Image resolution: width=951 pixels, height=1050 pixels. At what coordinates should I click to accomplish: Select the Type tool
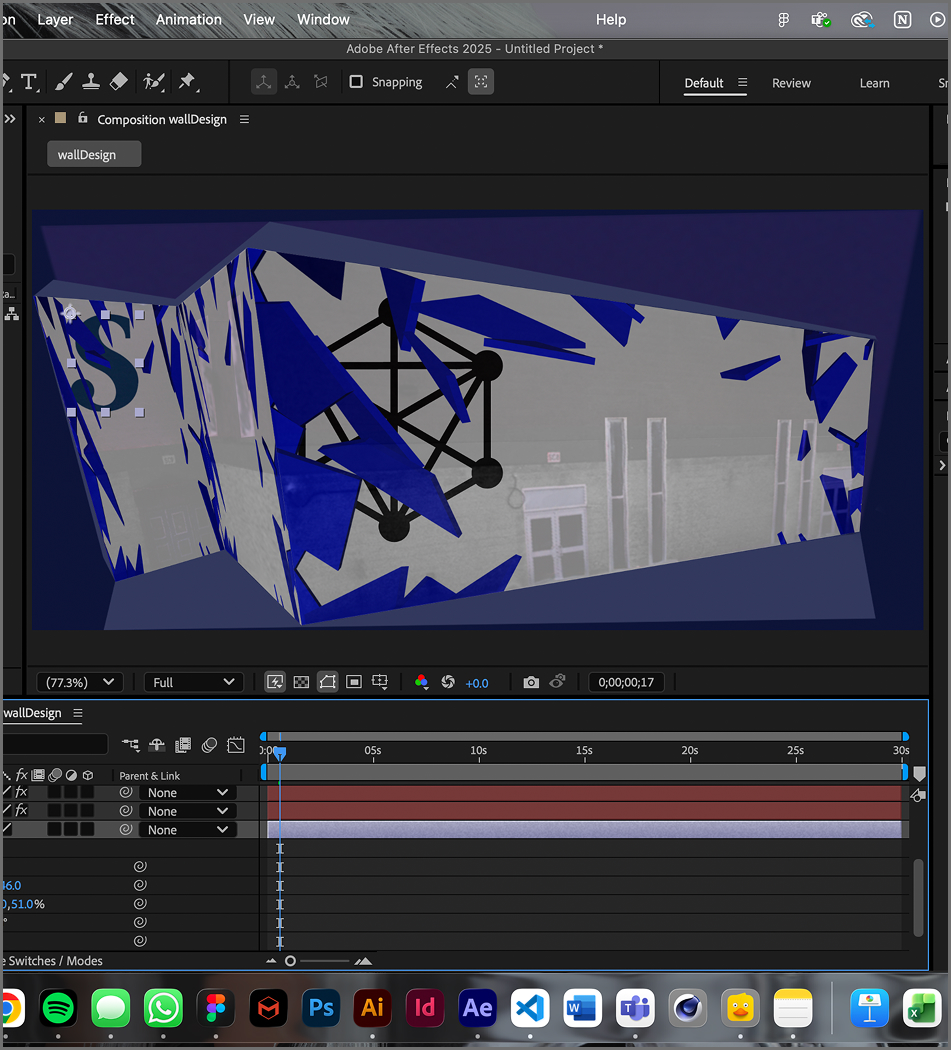point(30,81)
